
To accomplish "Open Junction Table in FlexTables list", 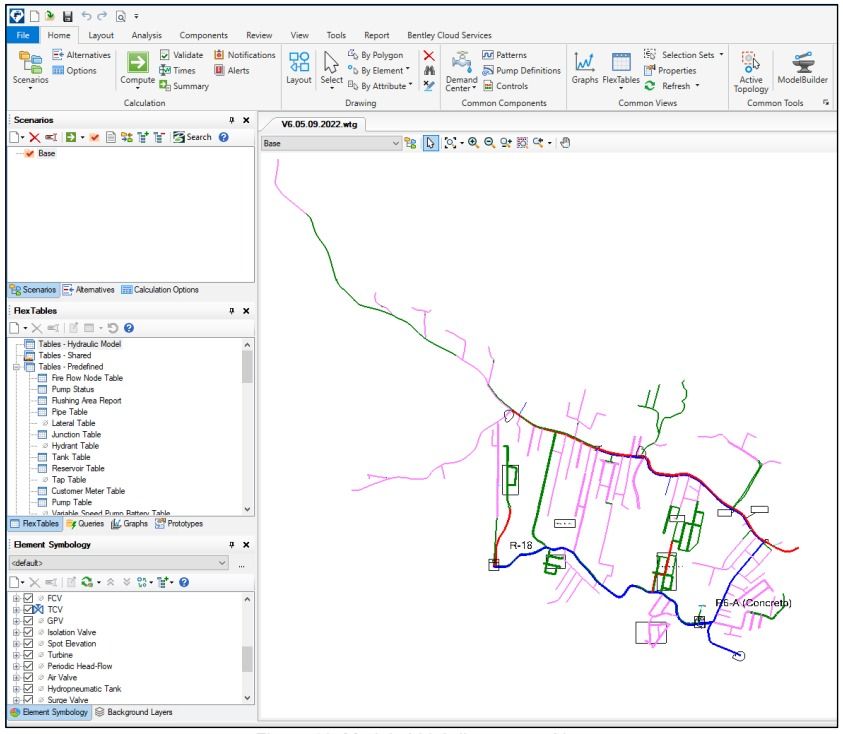I will coord(75,434).
